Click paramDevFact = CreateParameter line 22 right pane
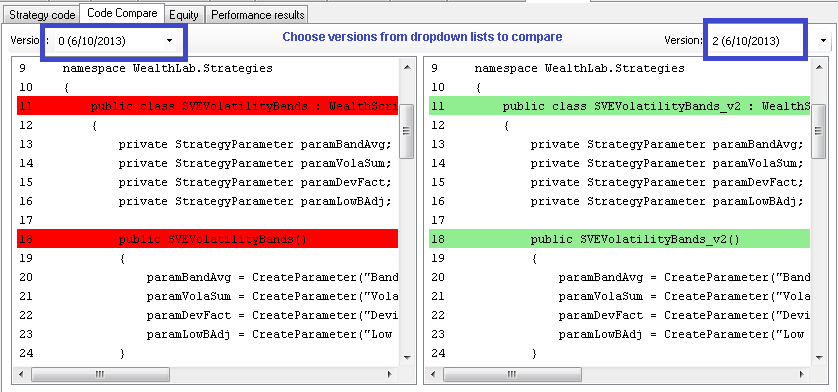The width and height of the screenshot is (838, 392). [685, 315]
